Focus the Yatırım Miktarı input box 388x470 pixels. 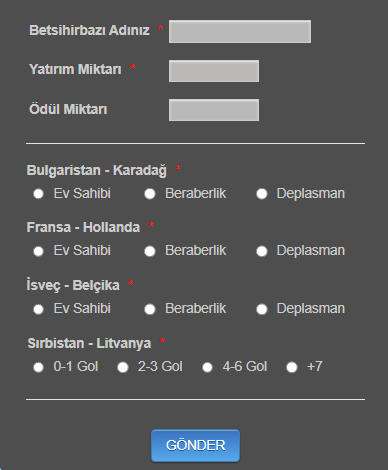214,71
